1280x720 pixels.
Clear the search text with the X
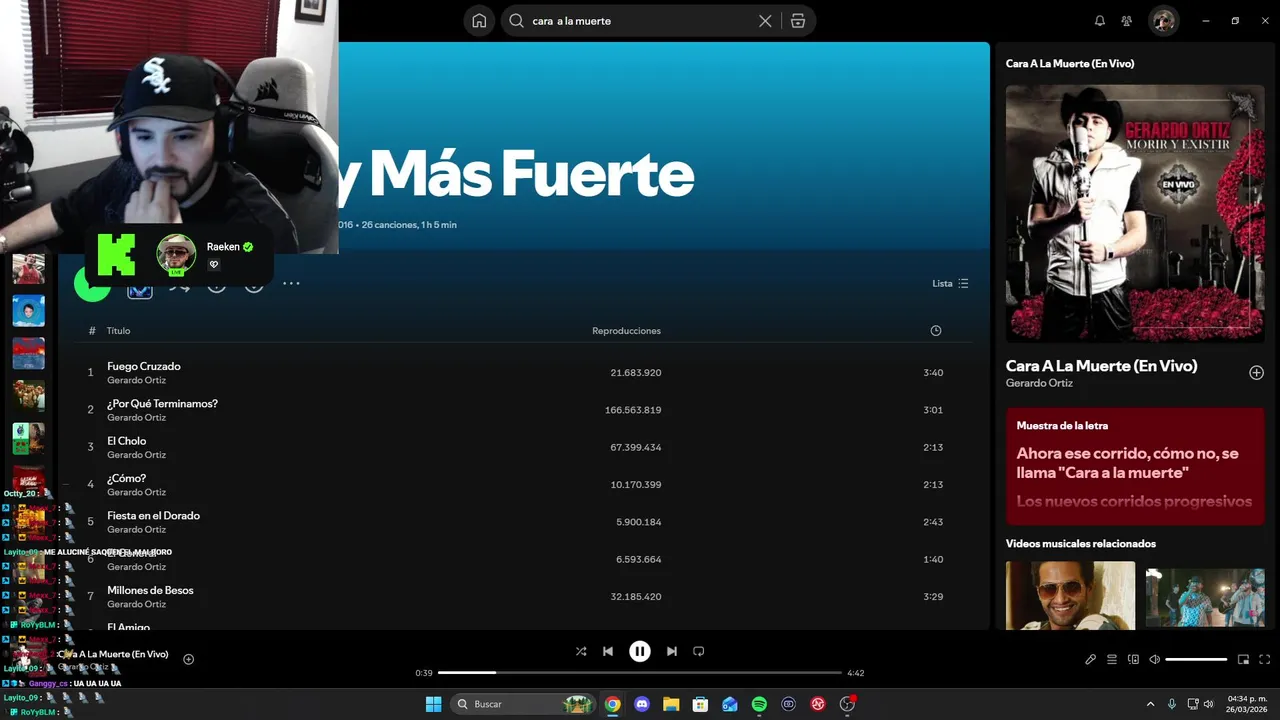(765, 21)
